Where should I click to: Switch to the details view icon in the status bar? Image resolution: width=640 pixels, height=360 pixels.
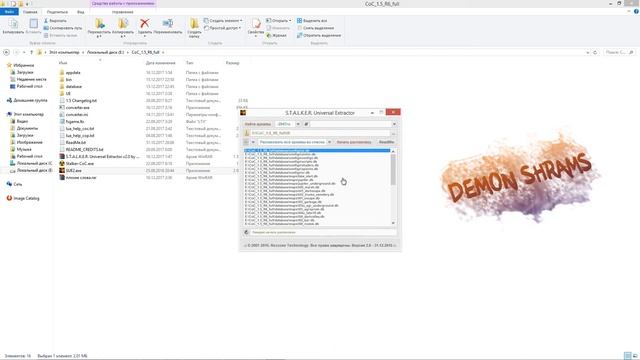click(628, 356)
